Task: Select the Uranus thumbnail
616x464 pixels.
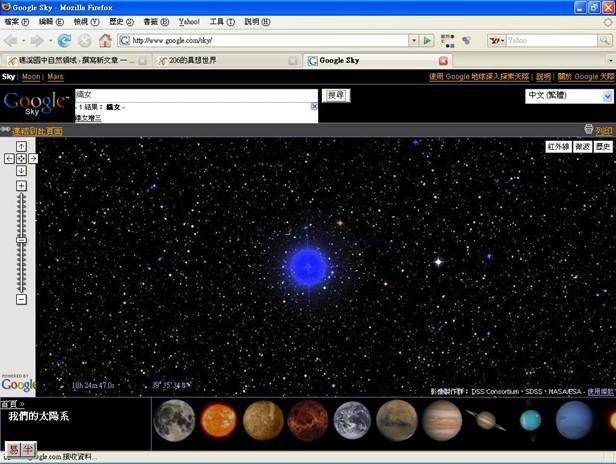Action: pyautogui.click(x=530, y=420)
